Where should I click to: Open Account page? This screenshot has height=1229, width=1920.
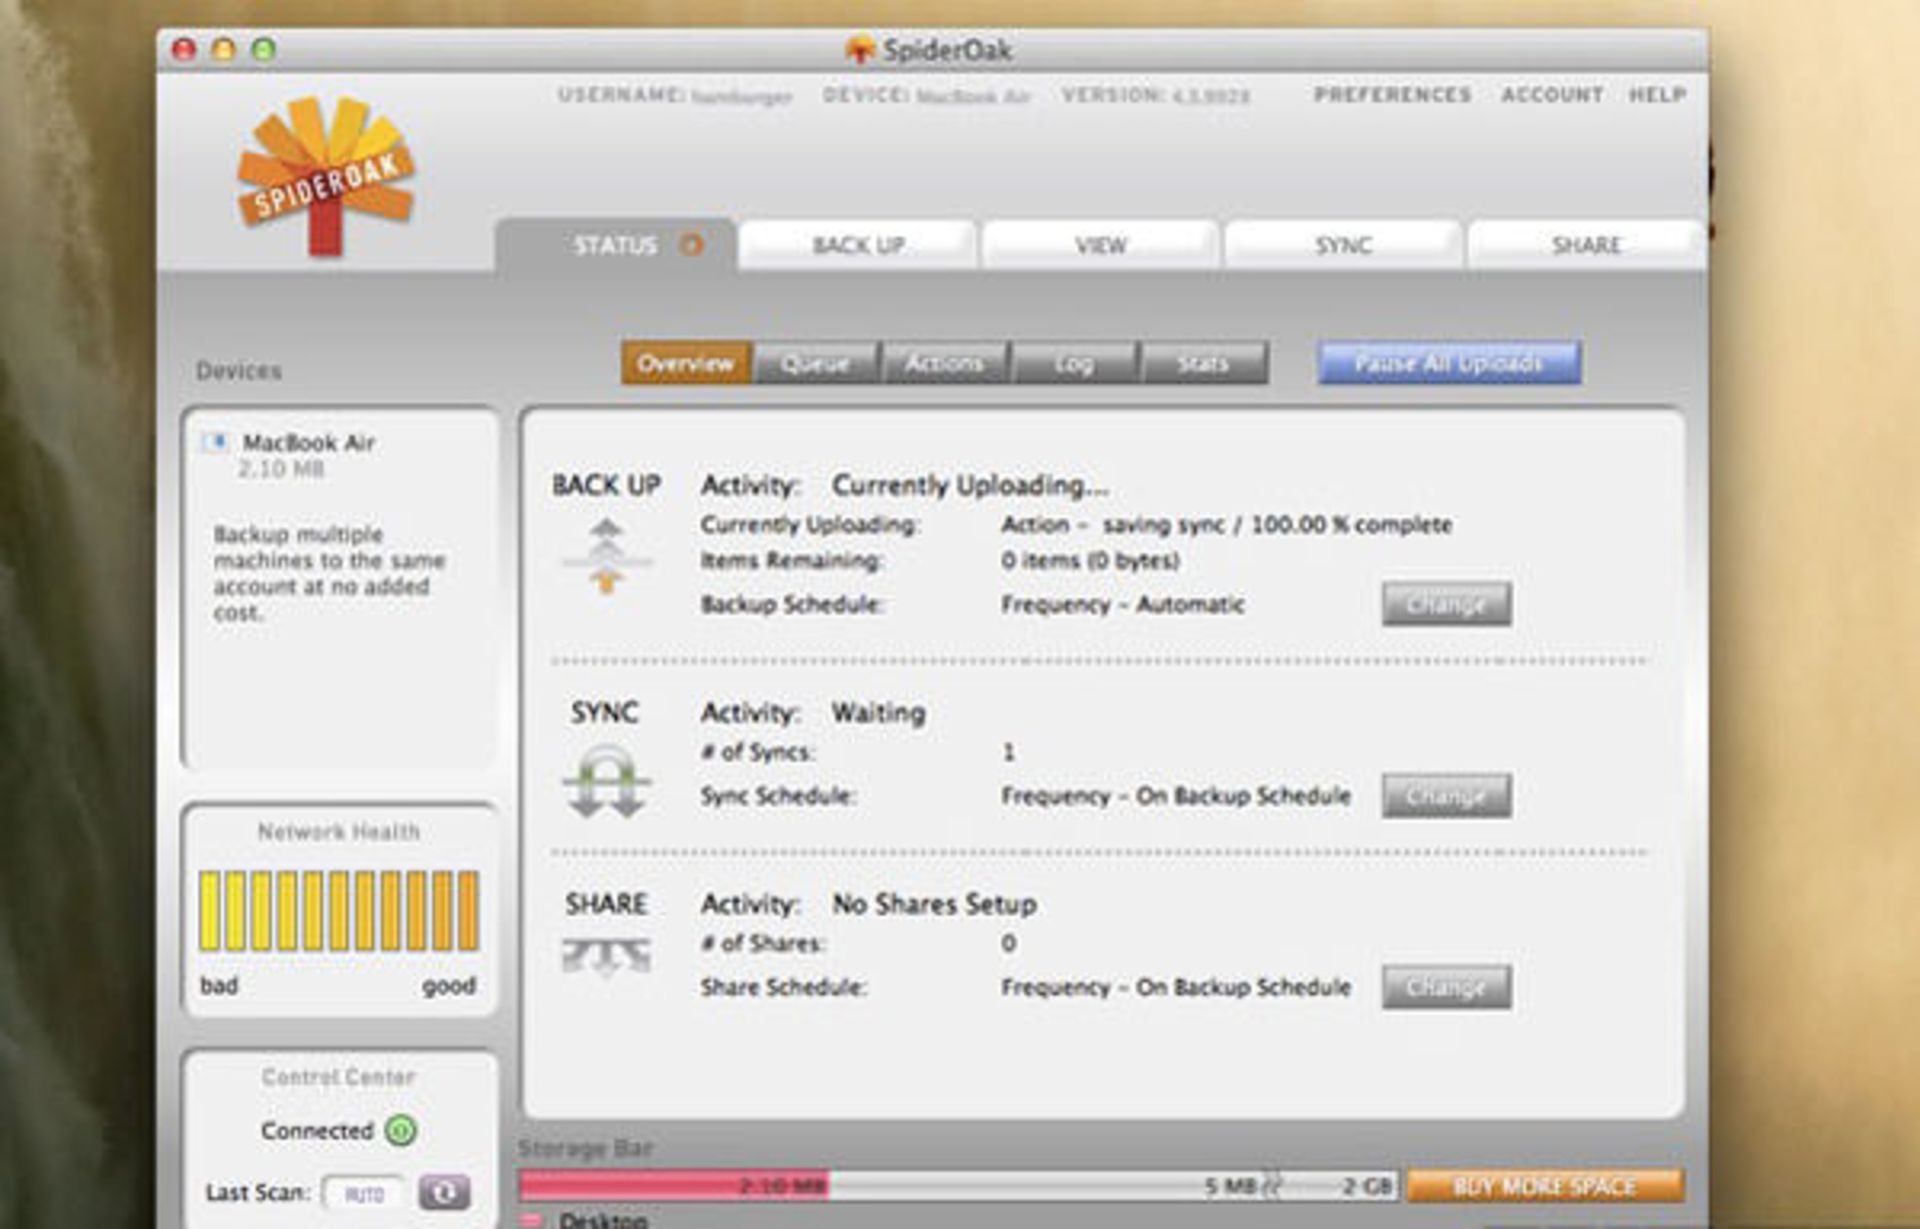click(x=1552, y=94)
